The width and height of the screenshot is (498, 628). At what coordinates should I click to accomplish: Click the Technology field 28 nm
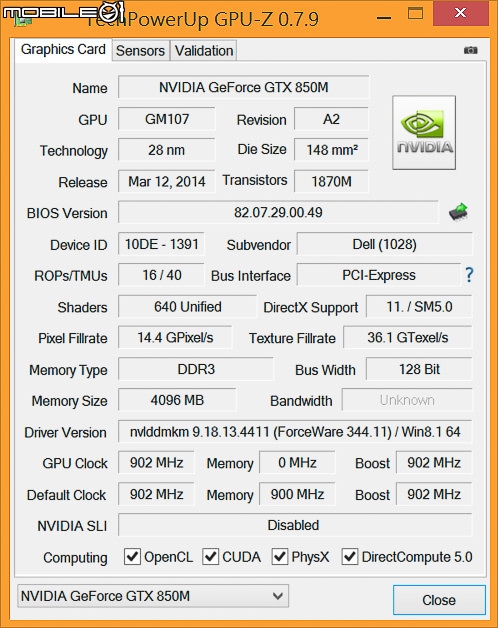tap(167, 150)
